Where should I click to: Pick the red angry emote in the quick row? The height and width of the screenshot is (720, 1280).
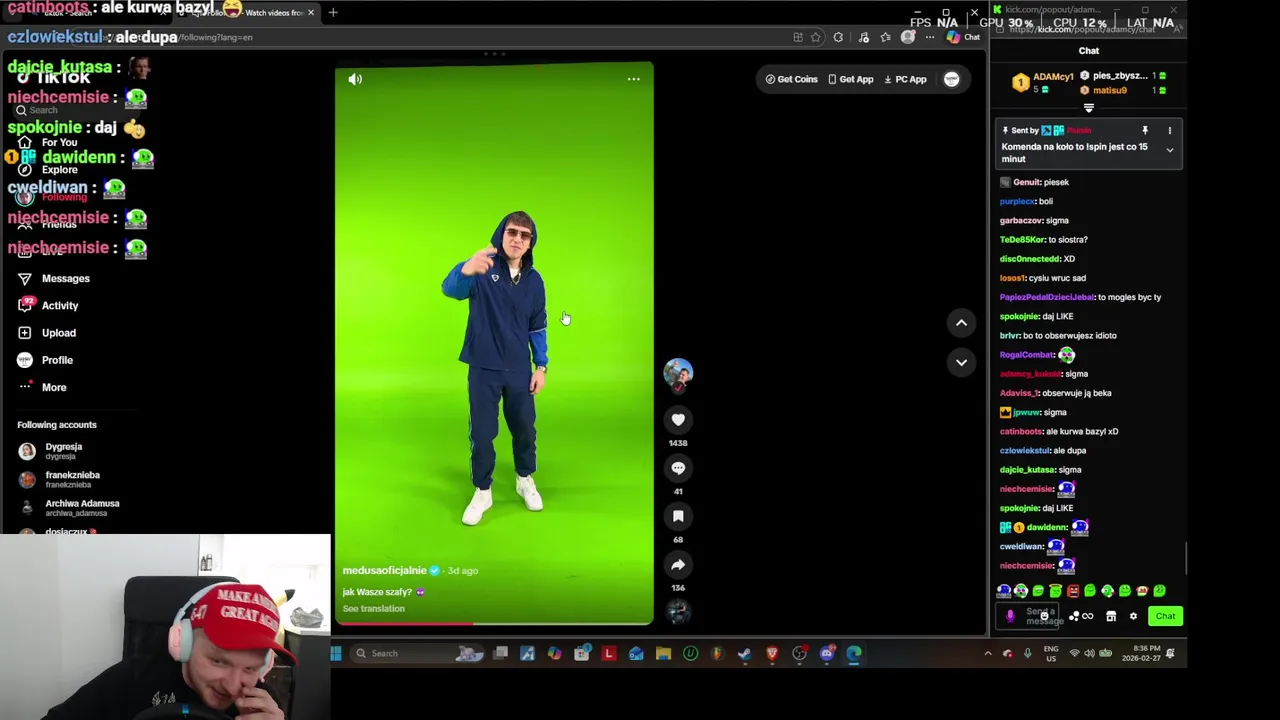(1072, 591)
